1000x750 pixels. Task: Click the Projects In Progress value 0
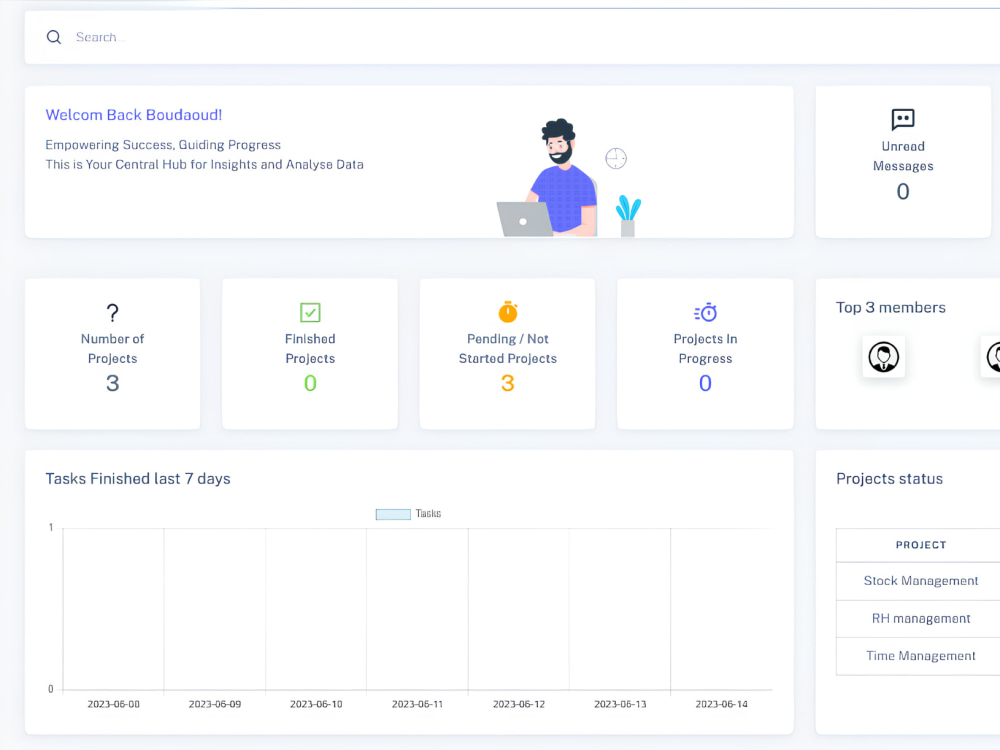[x=705, y=383]
